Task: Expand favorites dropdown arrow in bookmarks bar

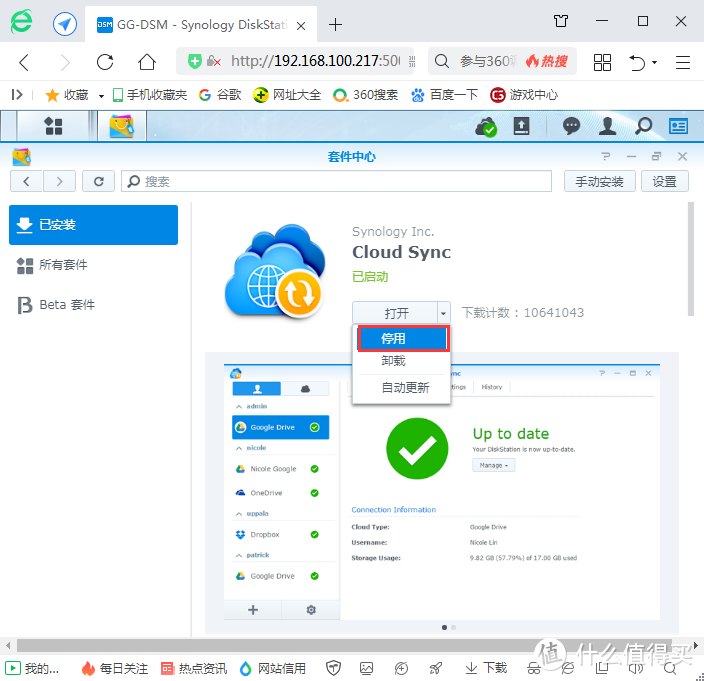Action: 101,96
